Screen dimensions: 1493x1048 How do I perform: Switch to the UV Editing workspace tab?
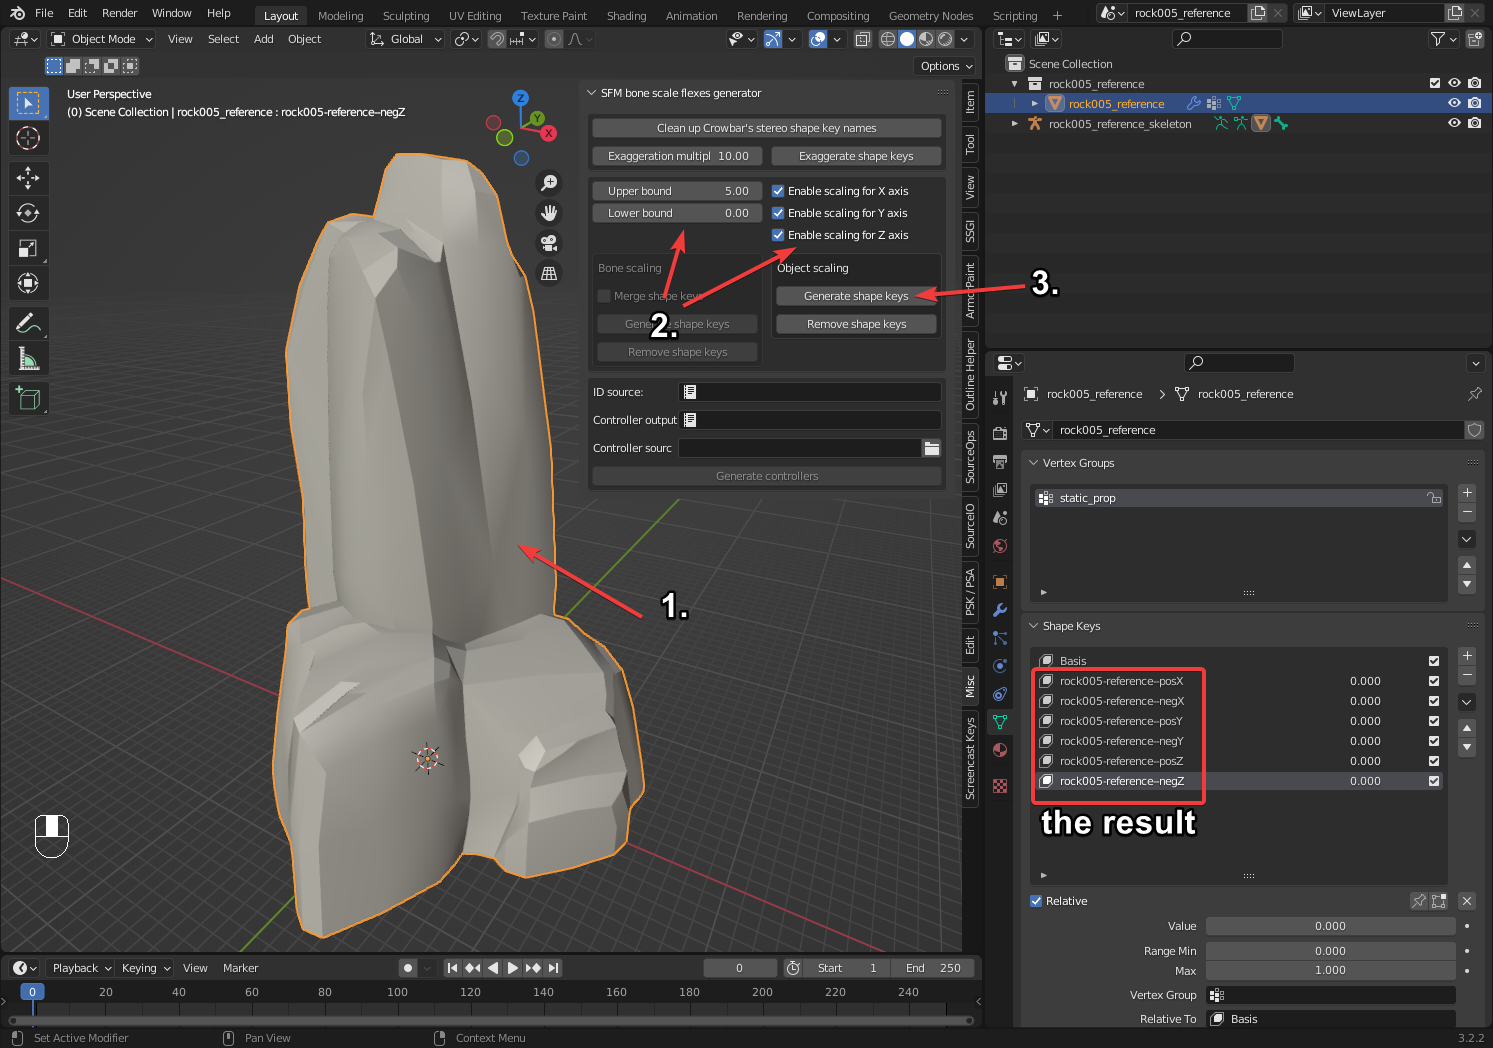(475, 16)
